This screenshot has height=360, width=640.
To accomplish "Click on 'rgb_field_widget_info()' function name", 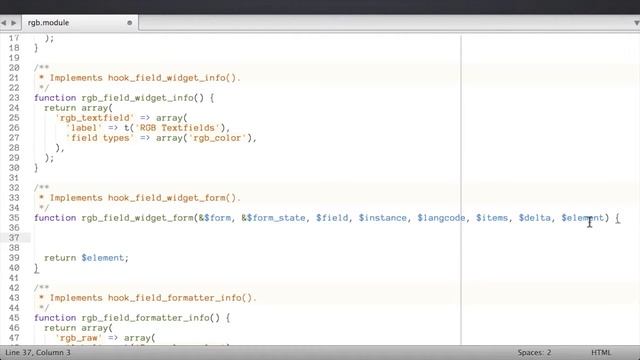I will click(142, 98).
